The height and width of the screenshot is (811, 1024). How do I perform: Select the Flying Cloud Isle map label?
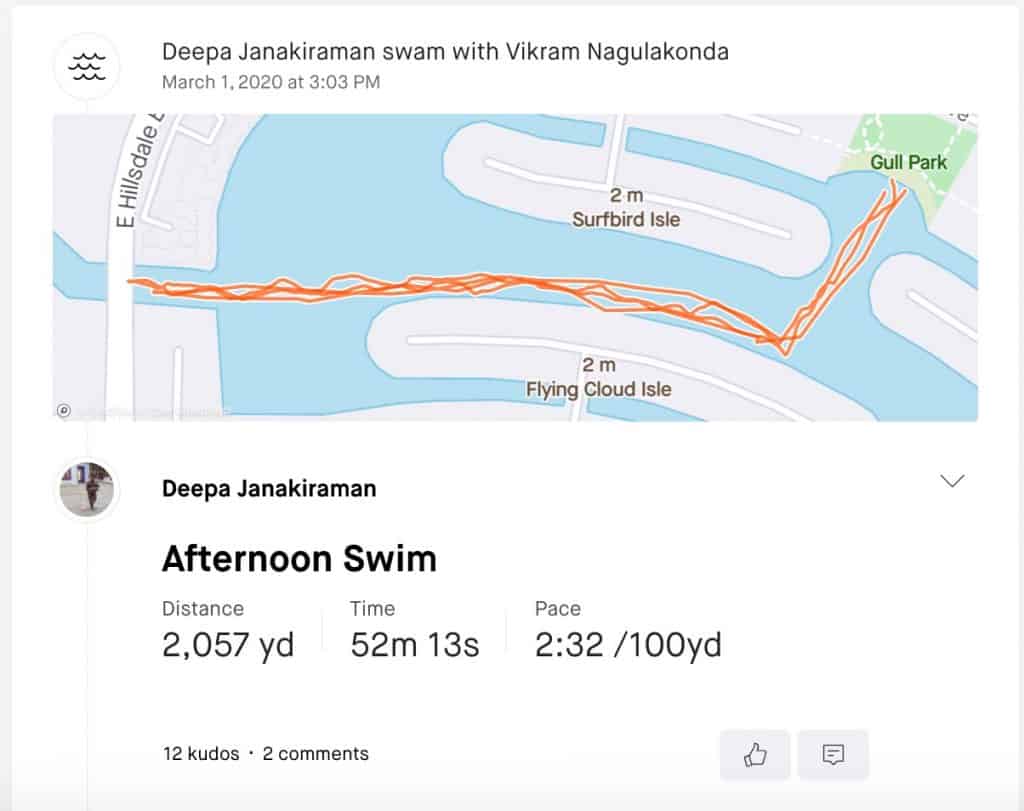point(599,389)
